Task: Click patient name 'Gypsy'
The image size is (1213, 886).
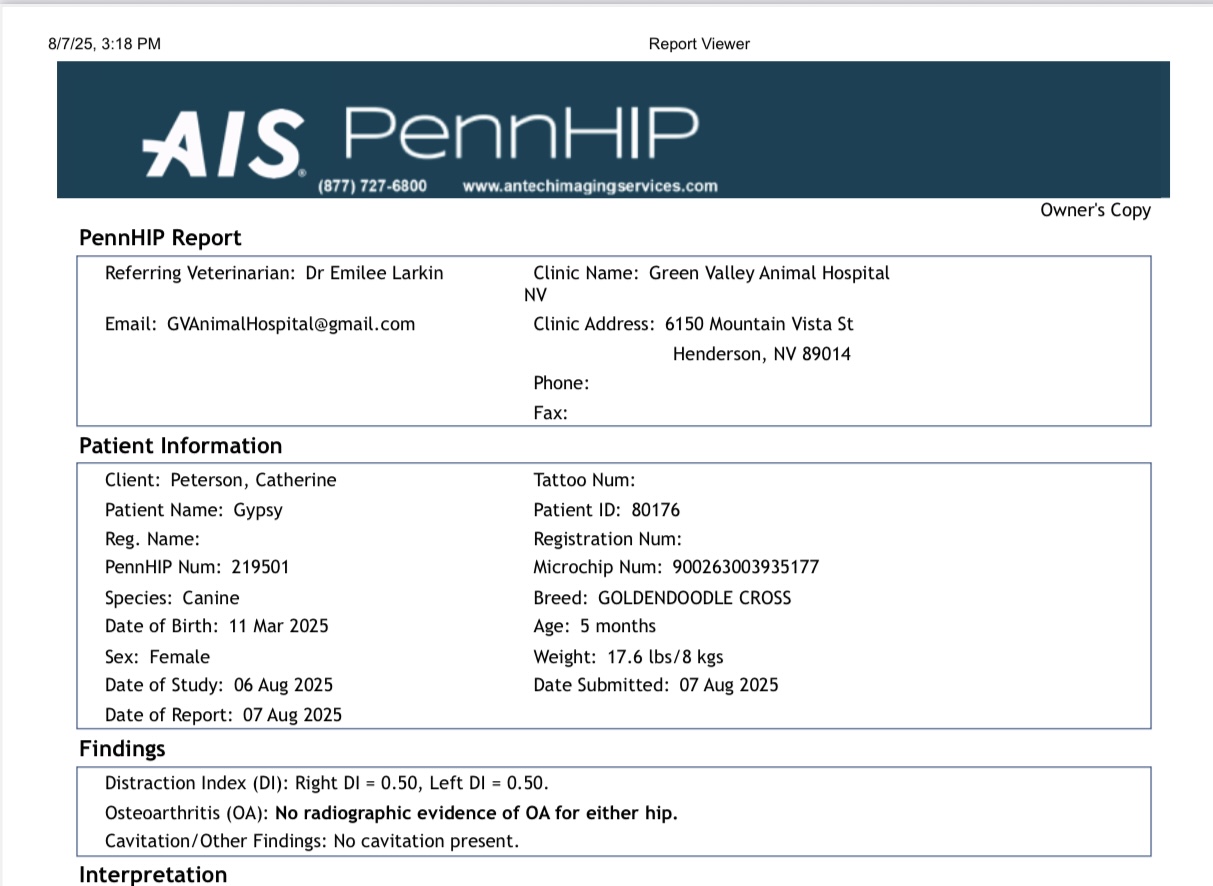Action: pyautogui.click(x=258, y=510)
